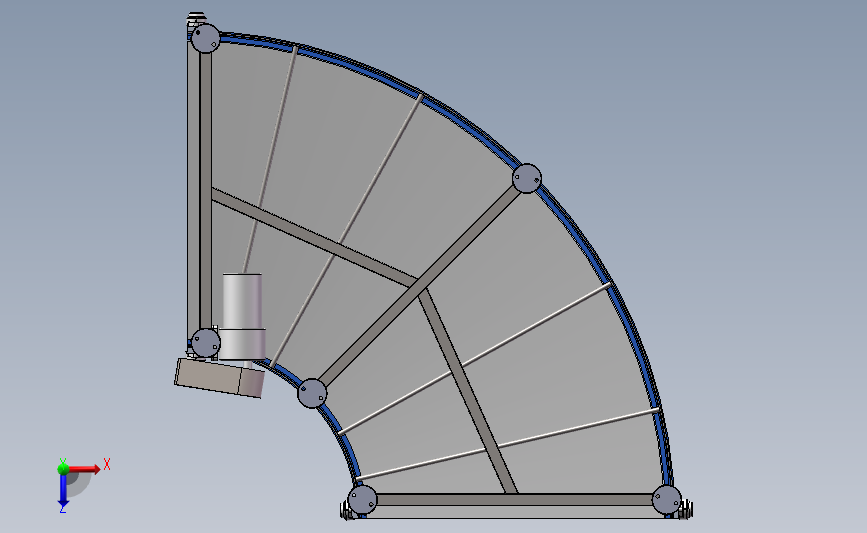The height and width of the screenshot is (533, 867).
Task: Click the green Y axis dot on the triad
Action: pos(63,469)
